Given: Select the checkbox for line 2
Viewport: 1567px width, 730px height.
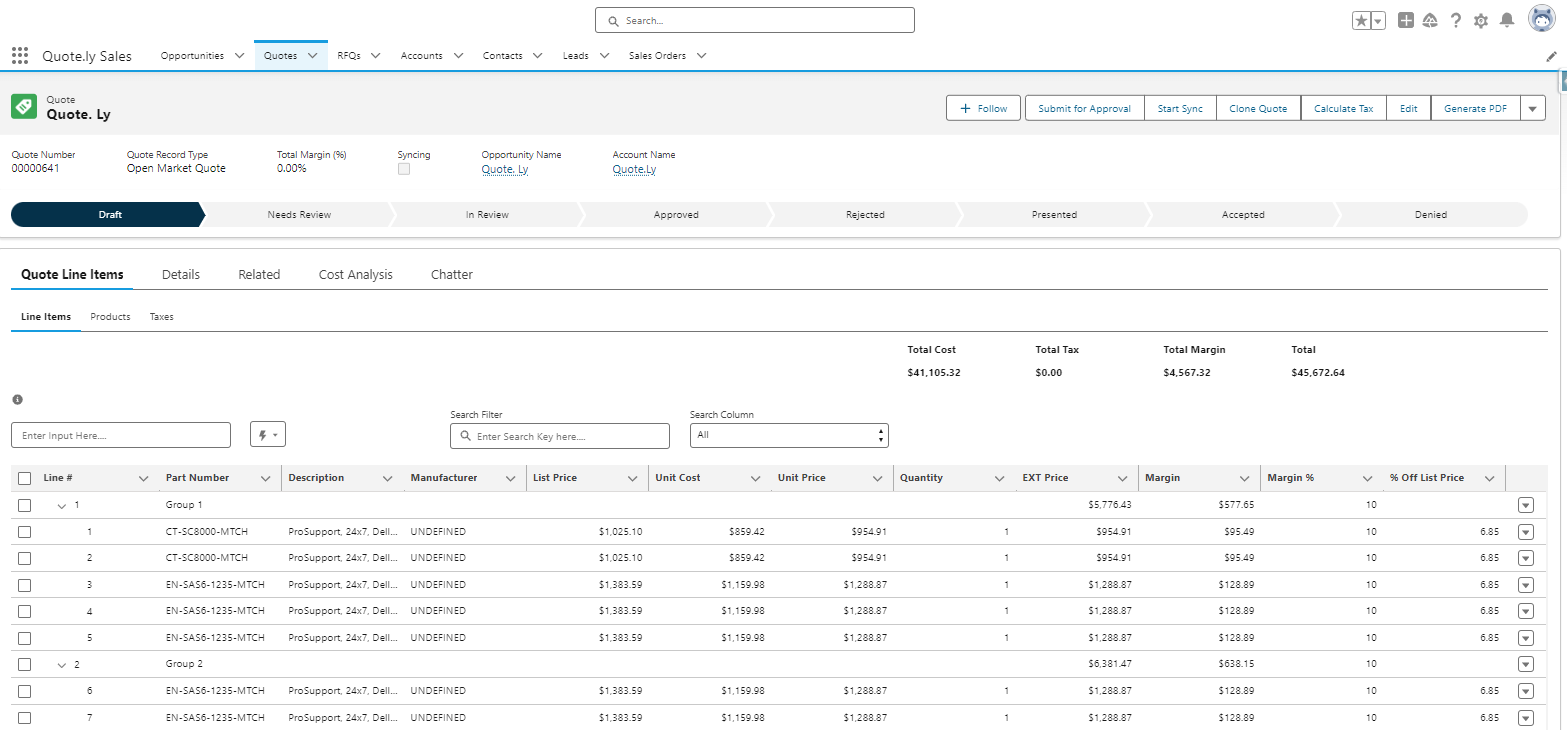Looking at the screenshot, I should click(25, 558).
